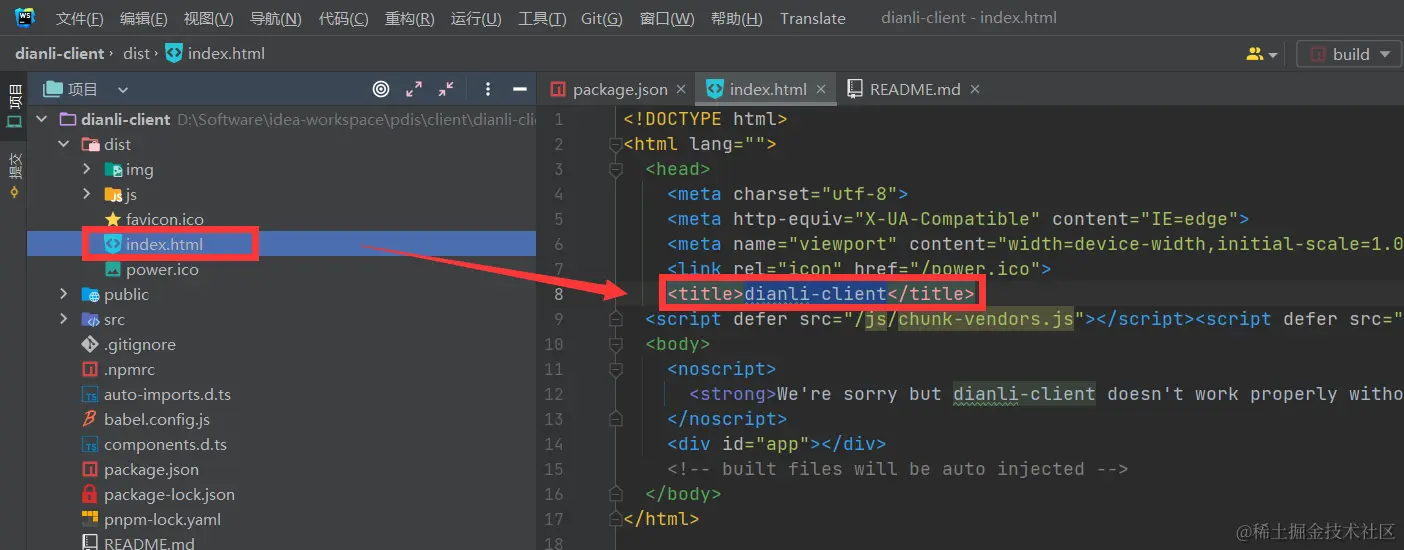Fold the html tag at line 2
The image size is (1404, 550).
tap(616, 144)
